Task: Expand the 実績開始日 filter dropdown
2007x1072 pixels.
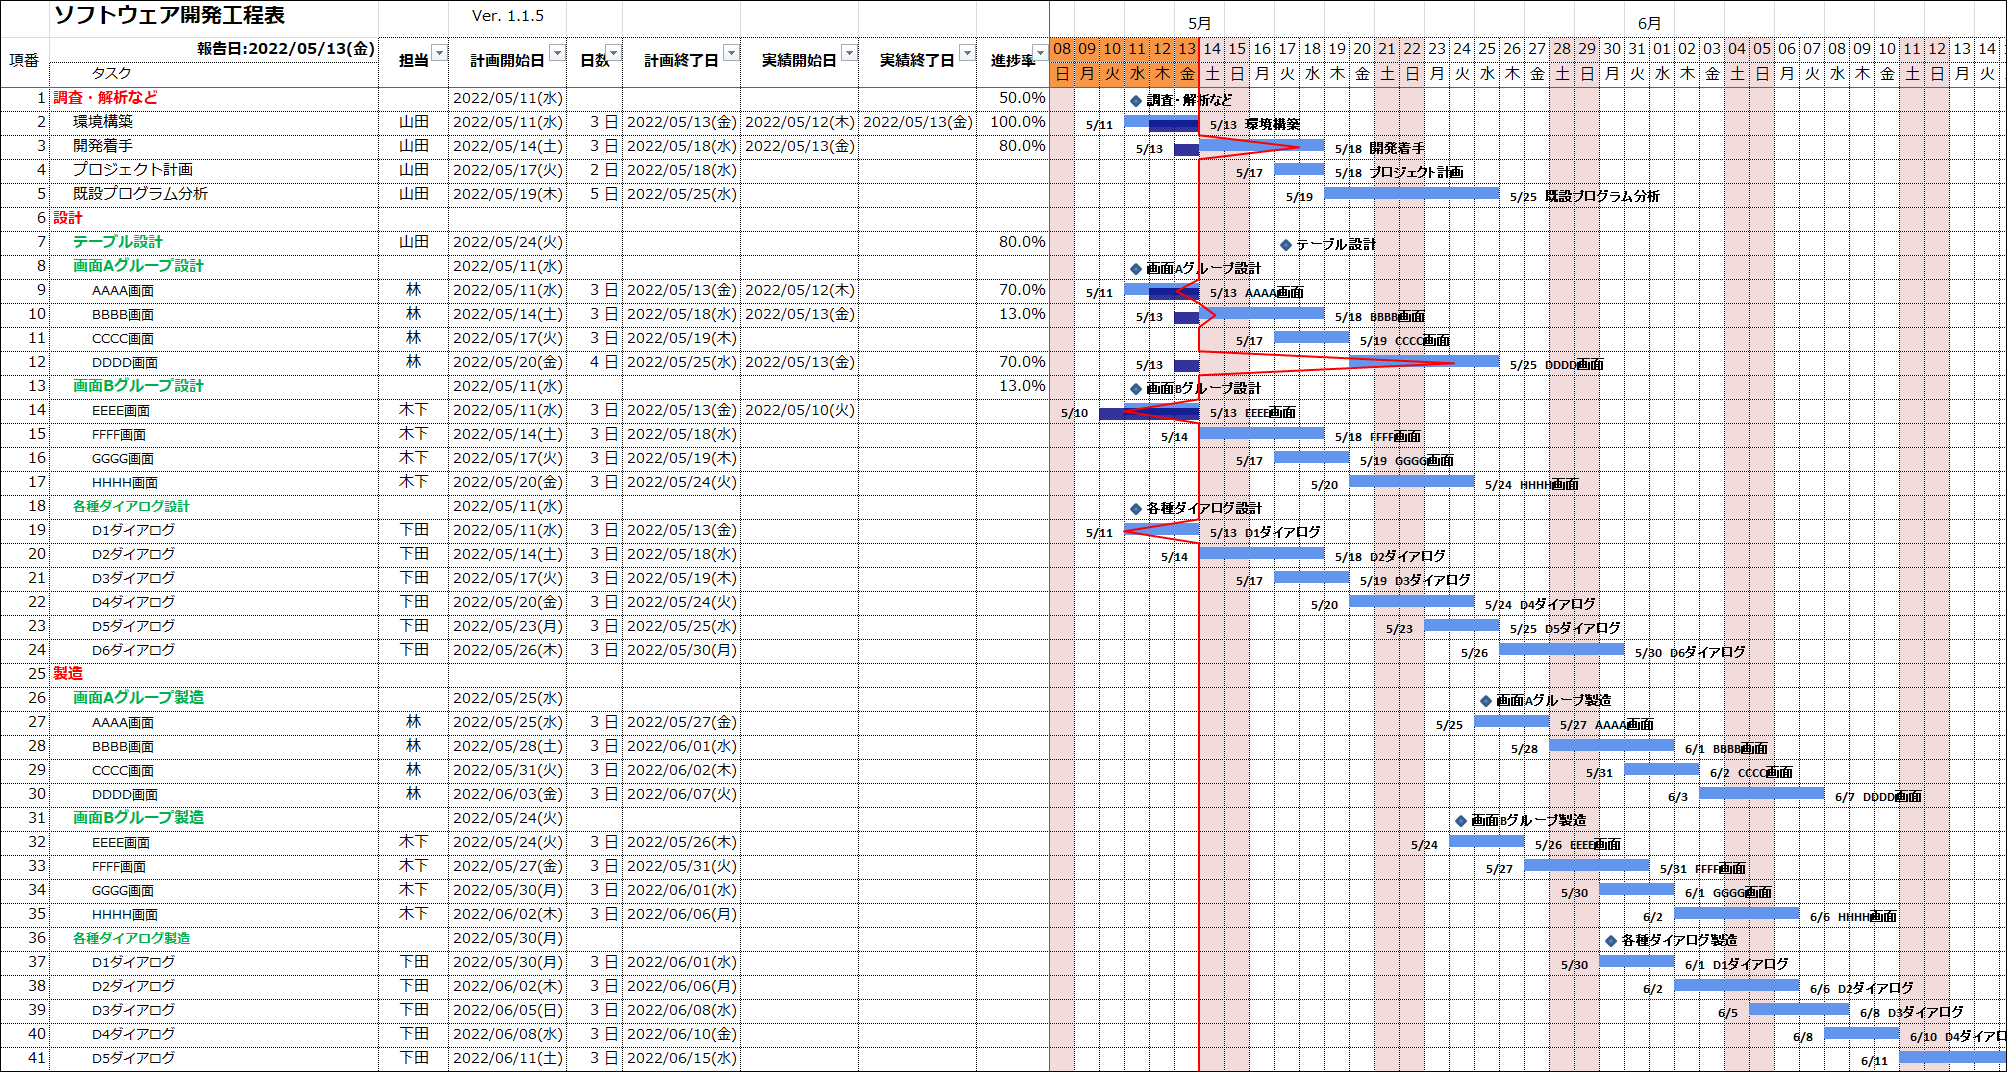Action: pyautogui.click(x=849, y=53)
